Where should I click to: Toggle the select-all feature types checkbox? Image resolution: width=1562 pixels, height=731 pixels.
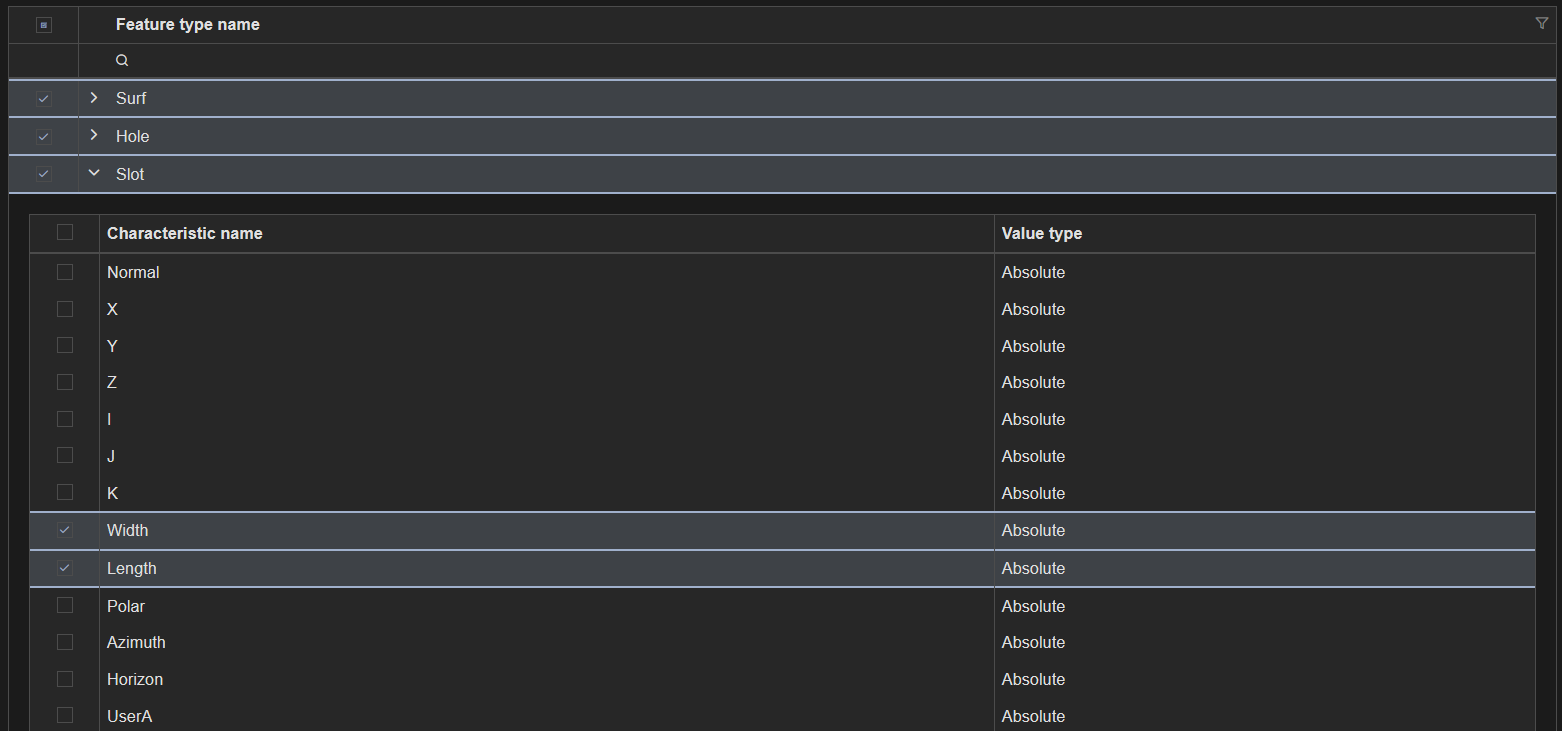pos(44,25)
